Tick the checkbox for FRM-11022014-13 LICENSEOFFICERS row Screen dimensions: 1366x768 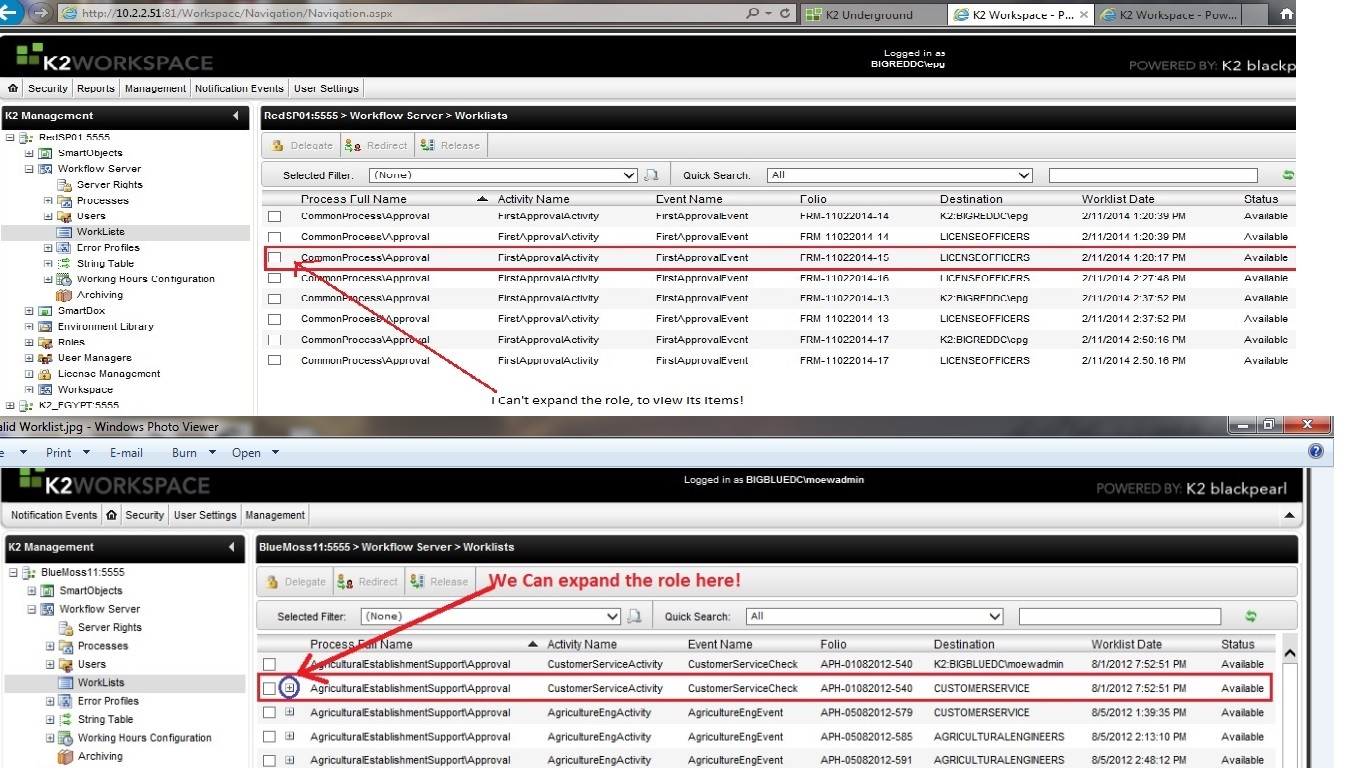(x=274, y=319)
